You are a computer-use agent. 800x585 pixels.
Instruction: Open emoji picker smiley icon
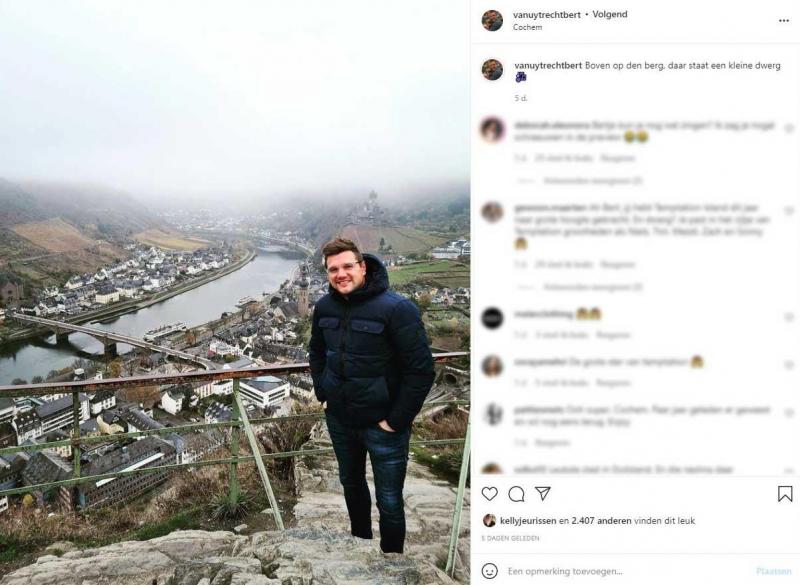click(490, 571)
